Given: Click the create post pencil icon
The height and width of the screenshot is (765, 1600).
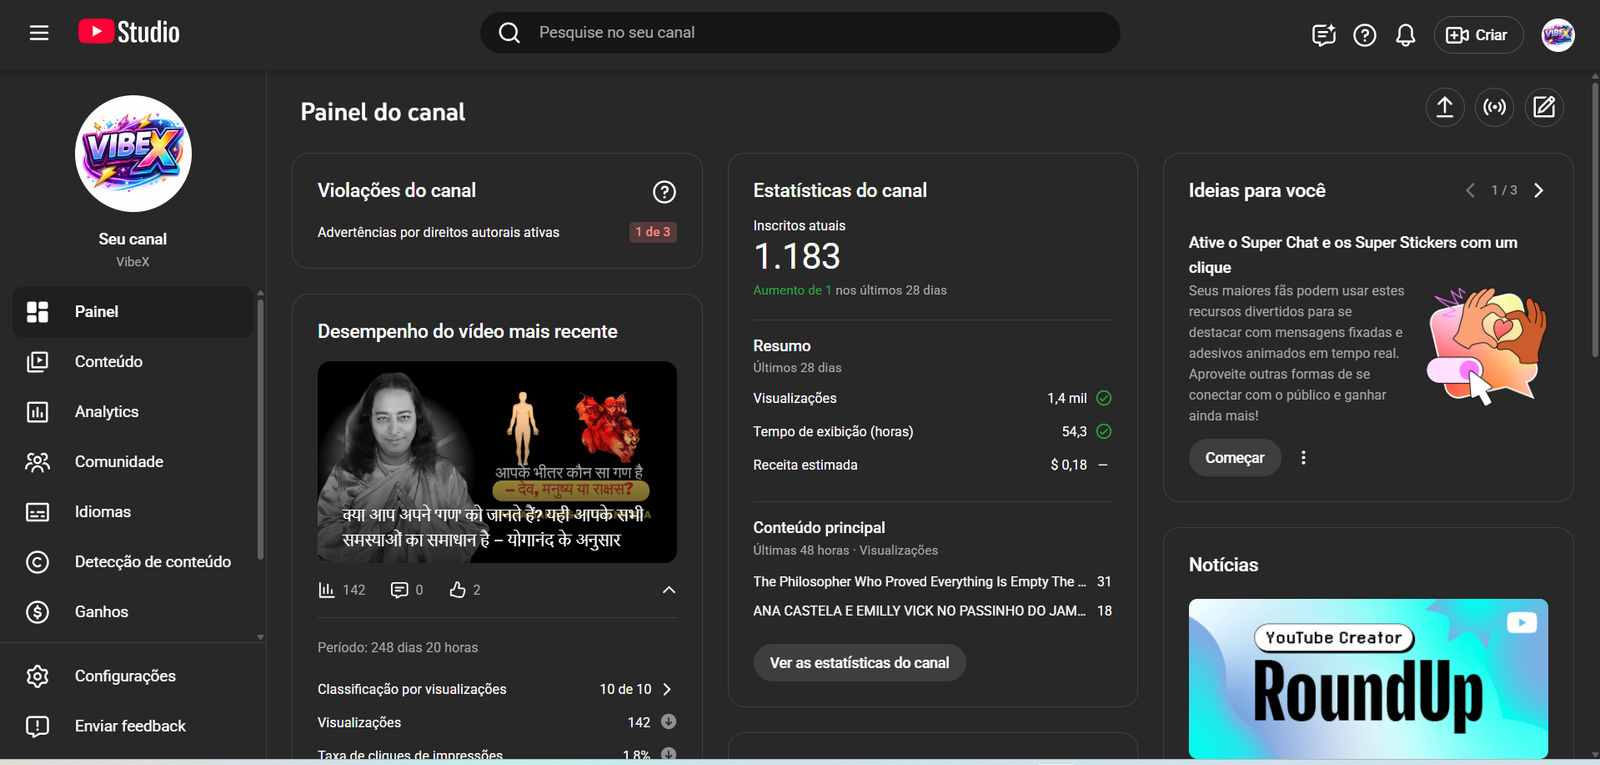Looking at the screenshot, I should [1544, 107].
